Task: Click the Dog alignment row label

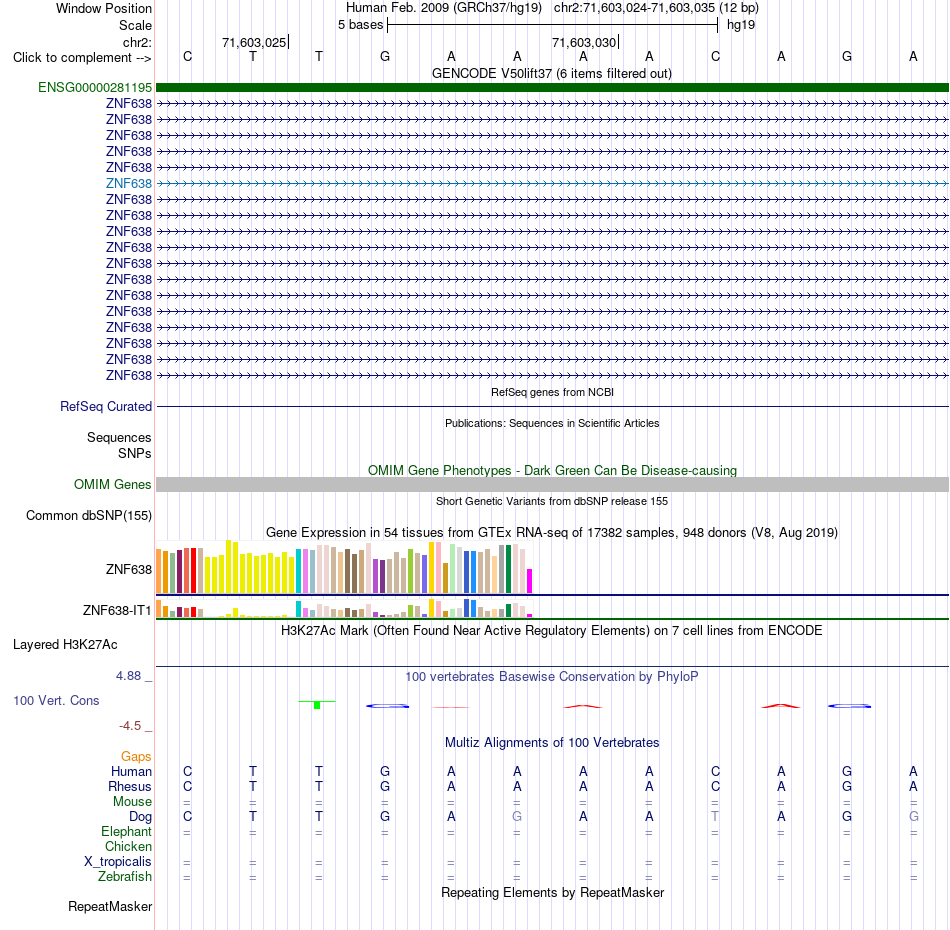Action: point(140,817)
